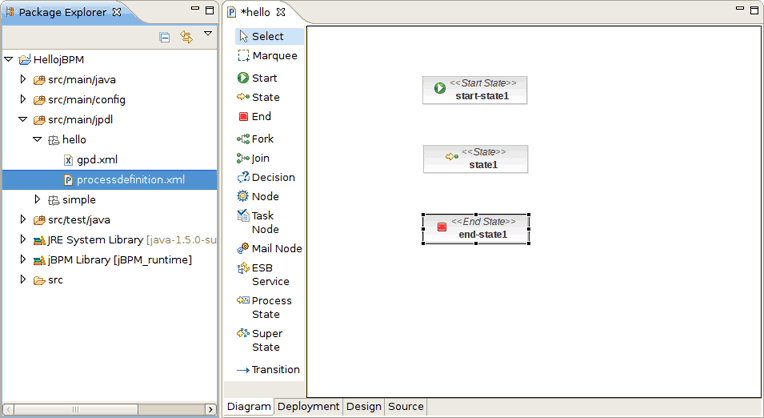The image size is (764, 418).
Task: Expand JRE System Library node
Action: [22, 239]
